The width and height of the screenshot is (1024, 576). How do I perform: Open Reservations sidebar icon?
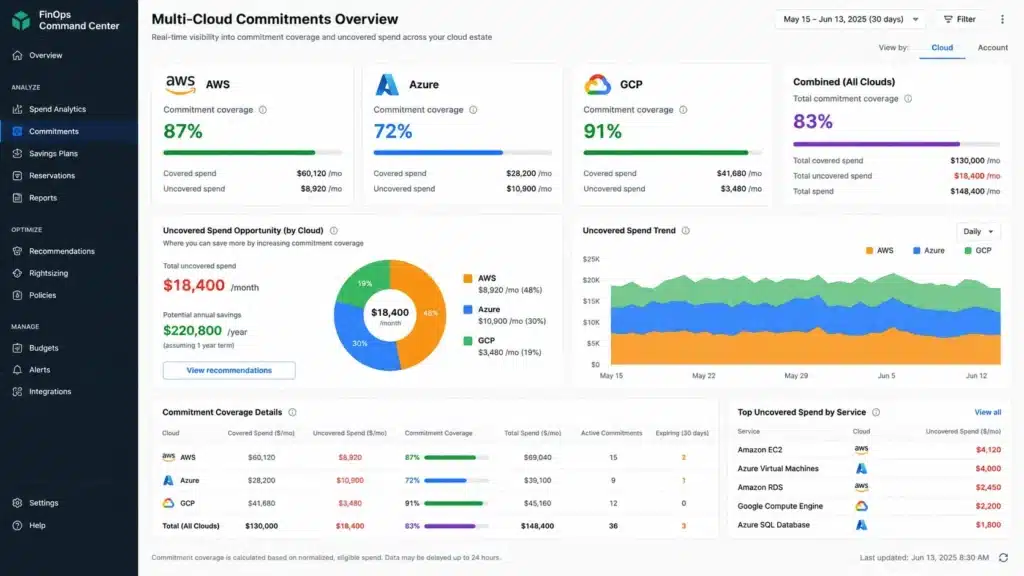[18, 176]
